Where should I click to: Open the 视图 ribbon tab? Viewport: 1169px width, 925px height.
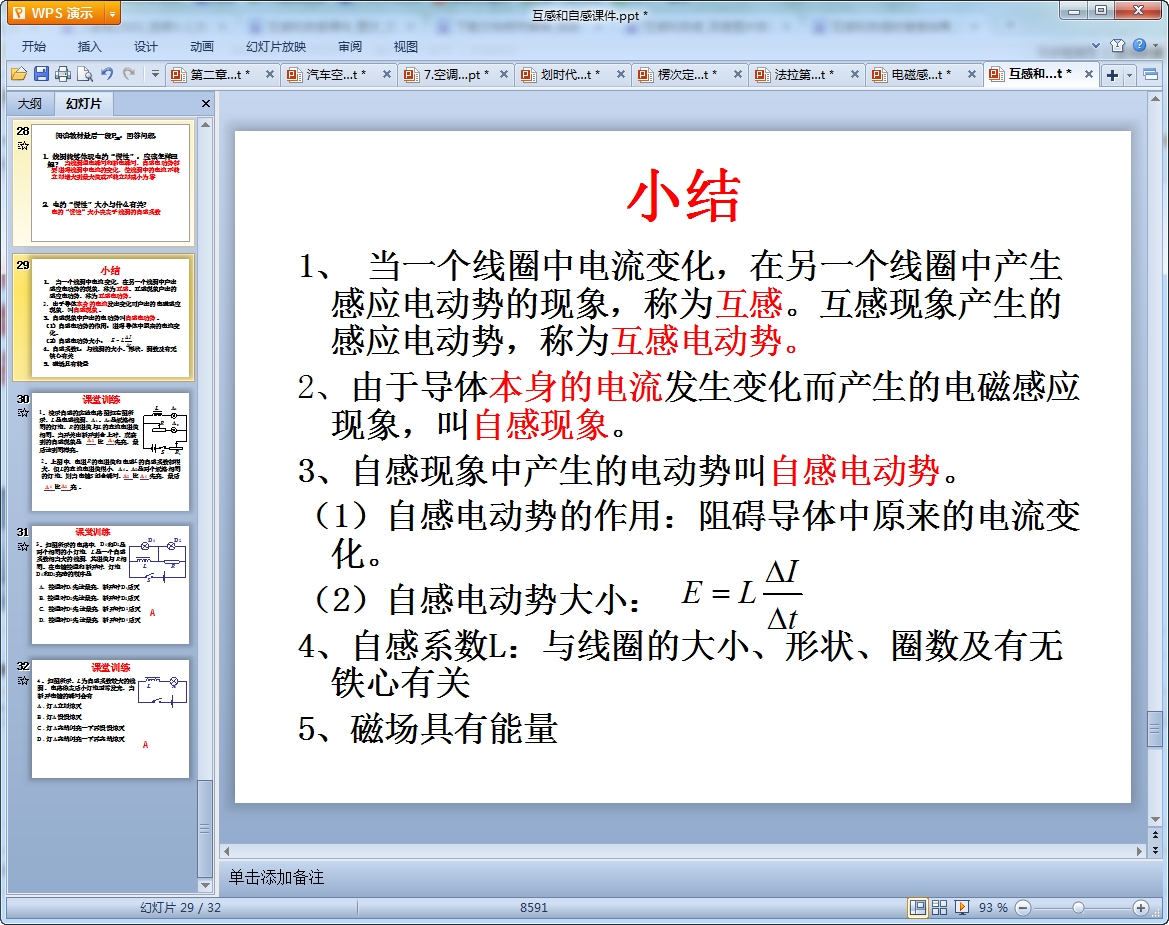point(406,46)
